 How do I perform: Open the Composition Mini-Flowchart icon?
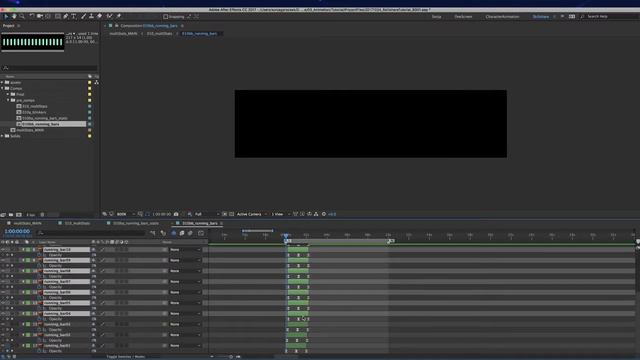(x=153, y=233)
